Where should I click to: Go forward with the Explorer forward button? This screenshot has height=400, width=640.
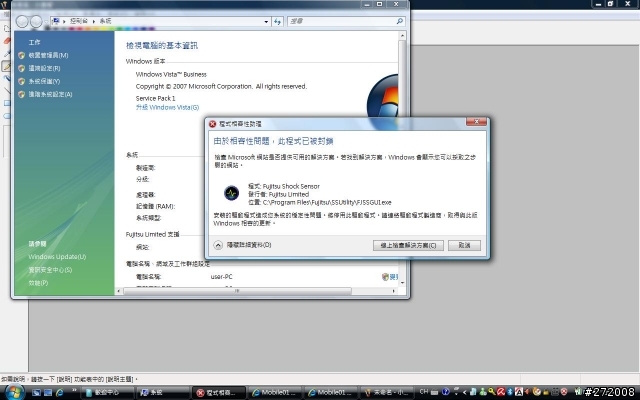coord(36,21)
